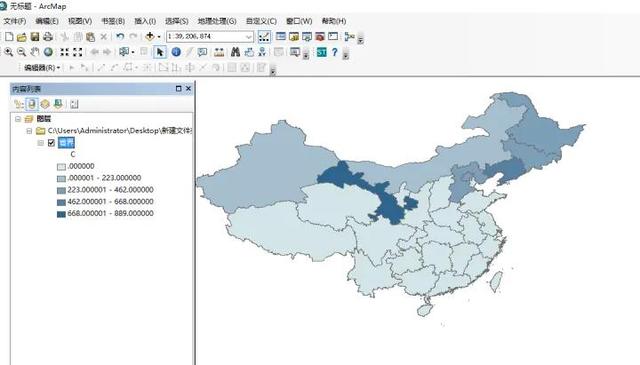List layers by drawing order
640x365 pixels.
pyautogui.click(x=18, y=104)
